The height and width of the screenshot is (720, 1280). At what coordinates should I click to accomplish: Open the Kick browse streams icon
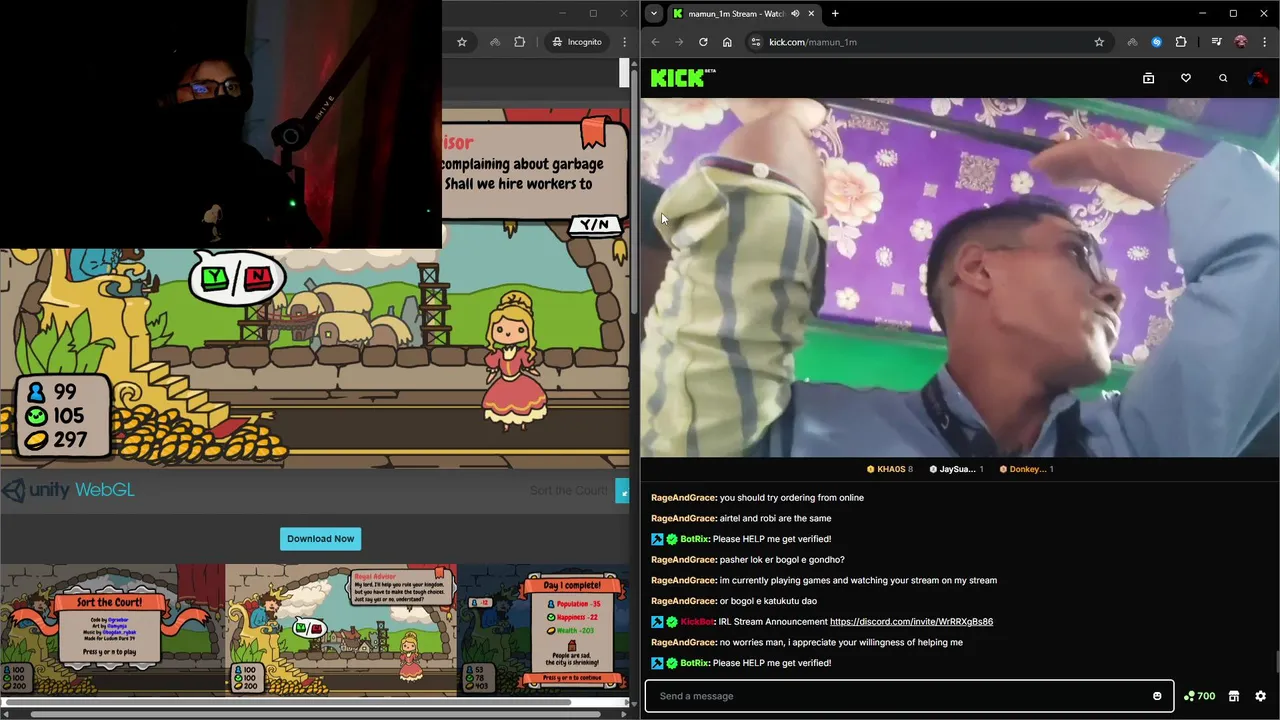point(1148,78)
